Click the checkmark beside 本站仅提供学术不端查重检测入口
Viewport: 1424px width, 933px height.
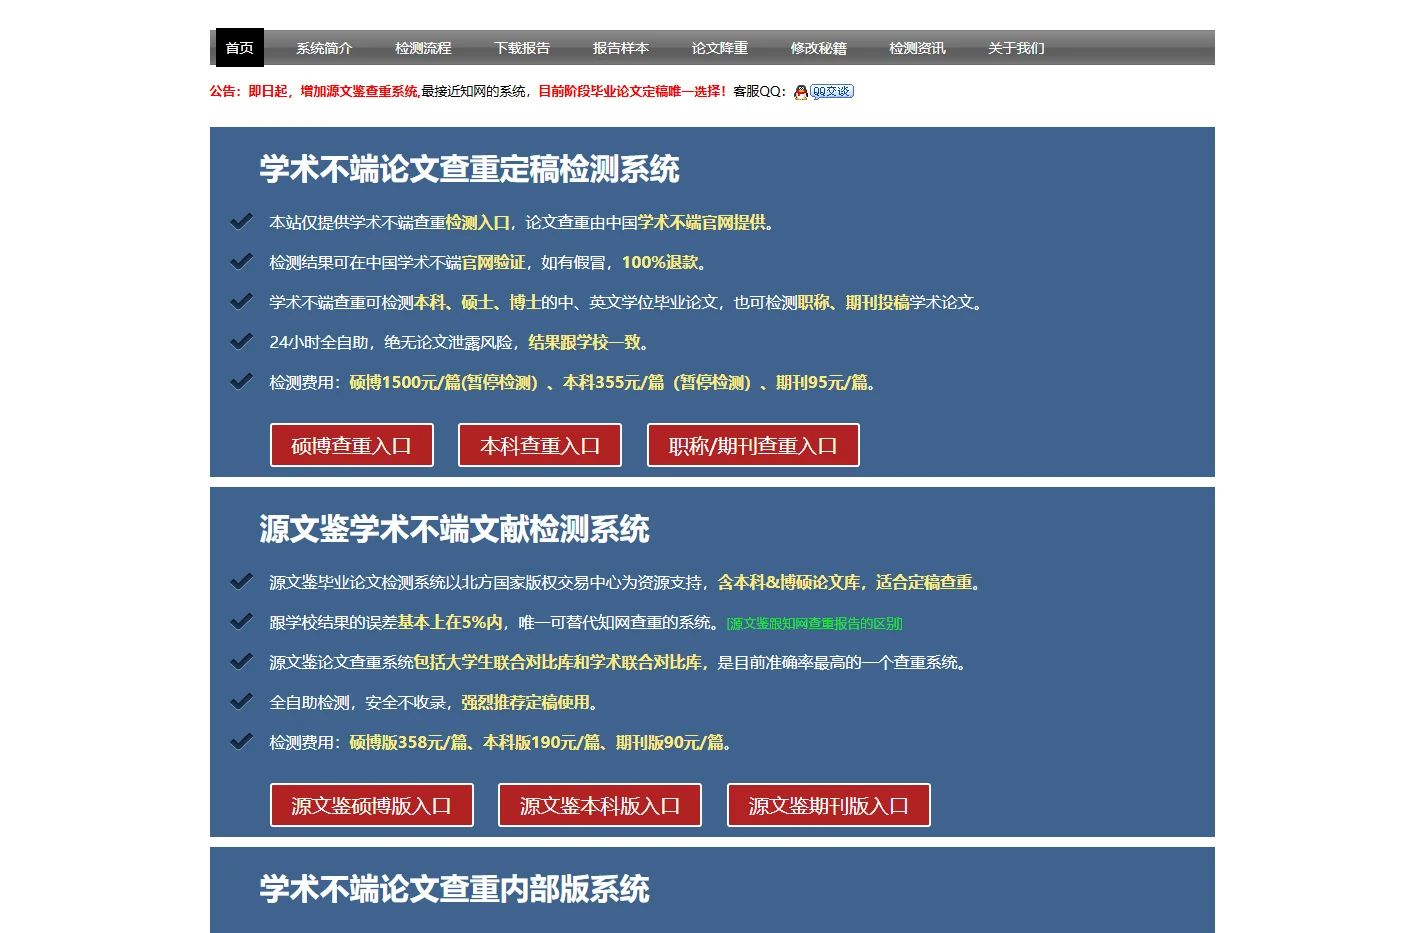tap(241, 221)
